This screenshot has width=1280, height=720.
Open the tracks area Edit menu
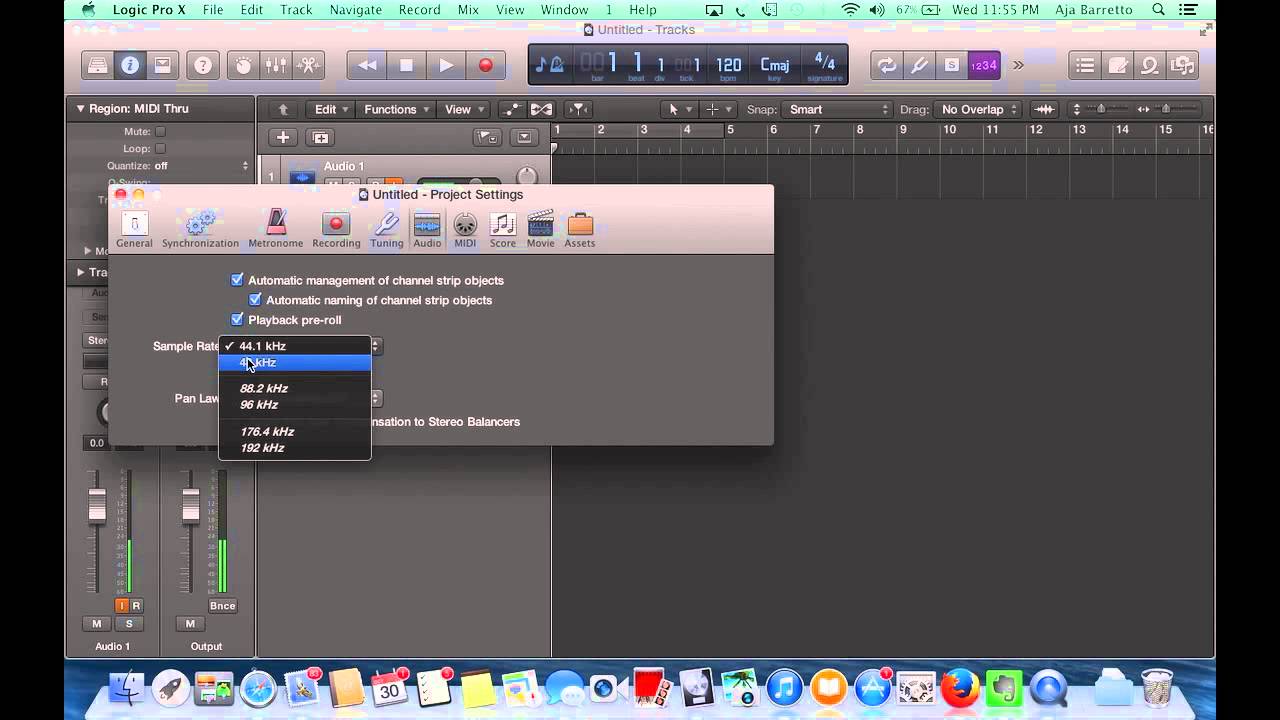(331, 109)
